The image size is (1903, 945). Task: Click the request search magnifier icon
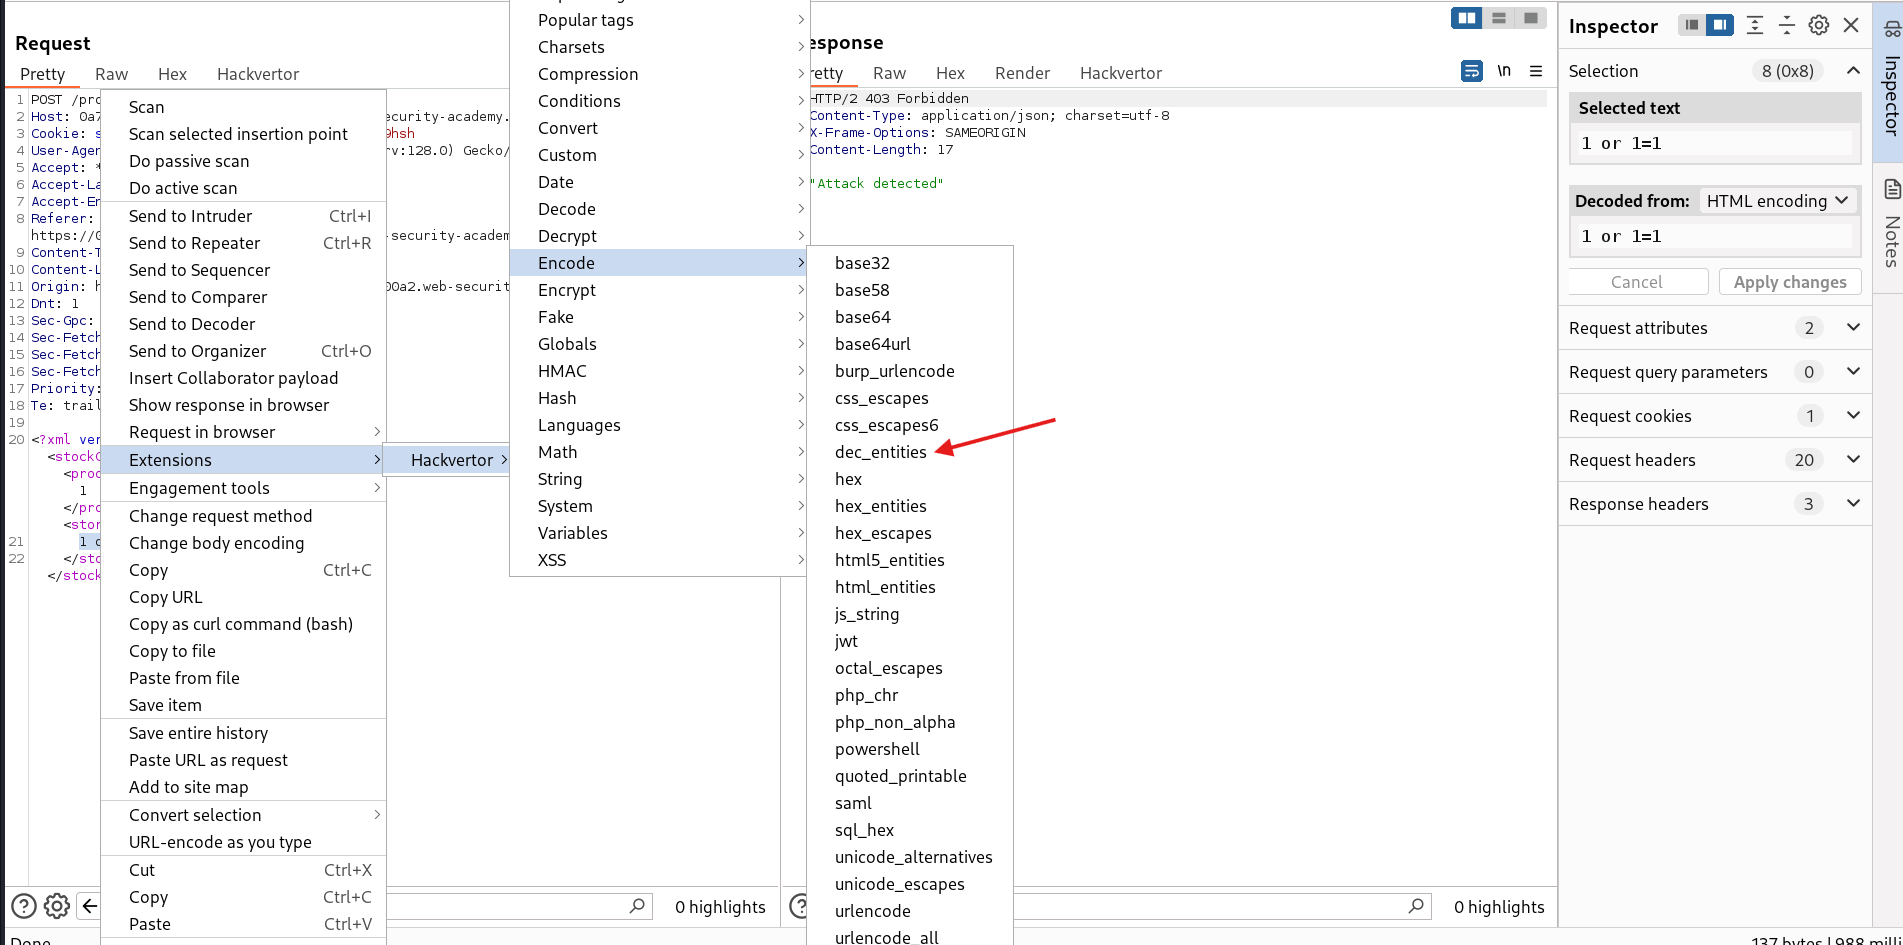637,906
